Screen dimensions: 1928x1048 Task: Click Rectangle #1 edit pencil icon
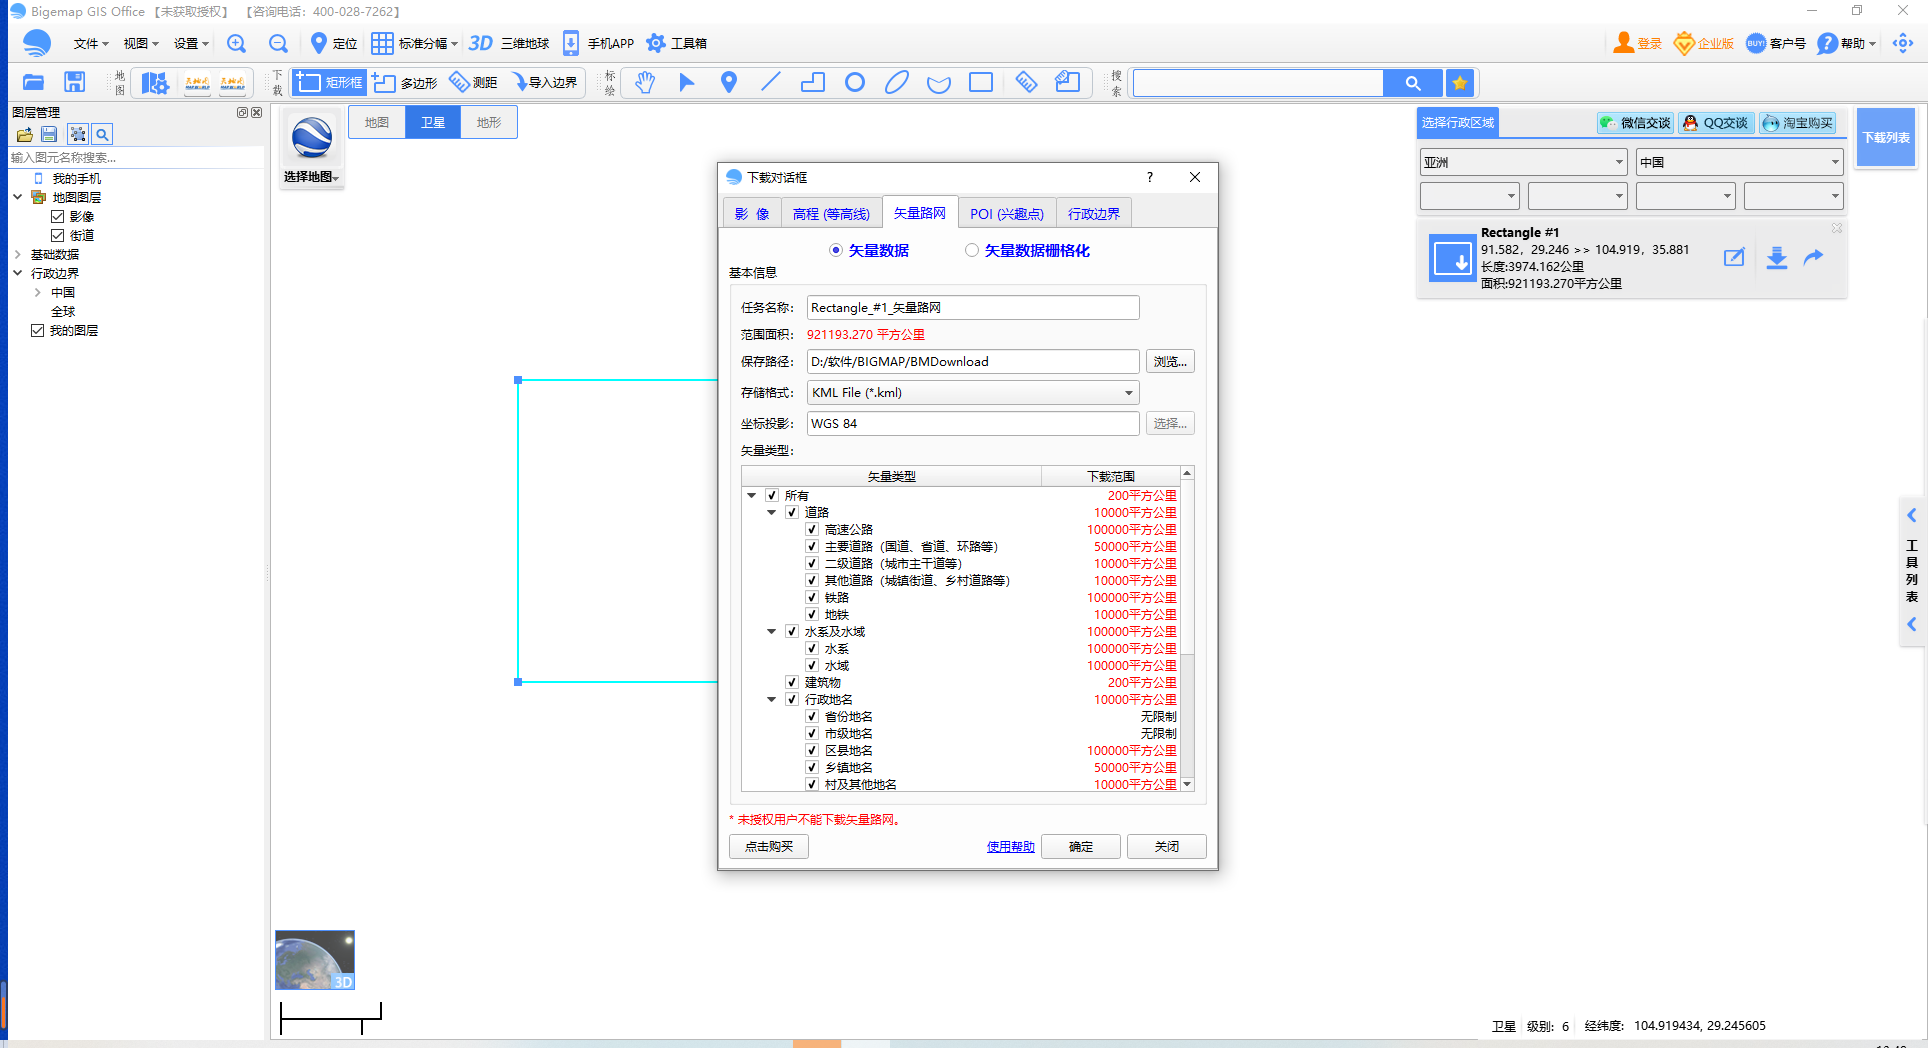point(1734,258)
